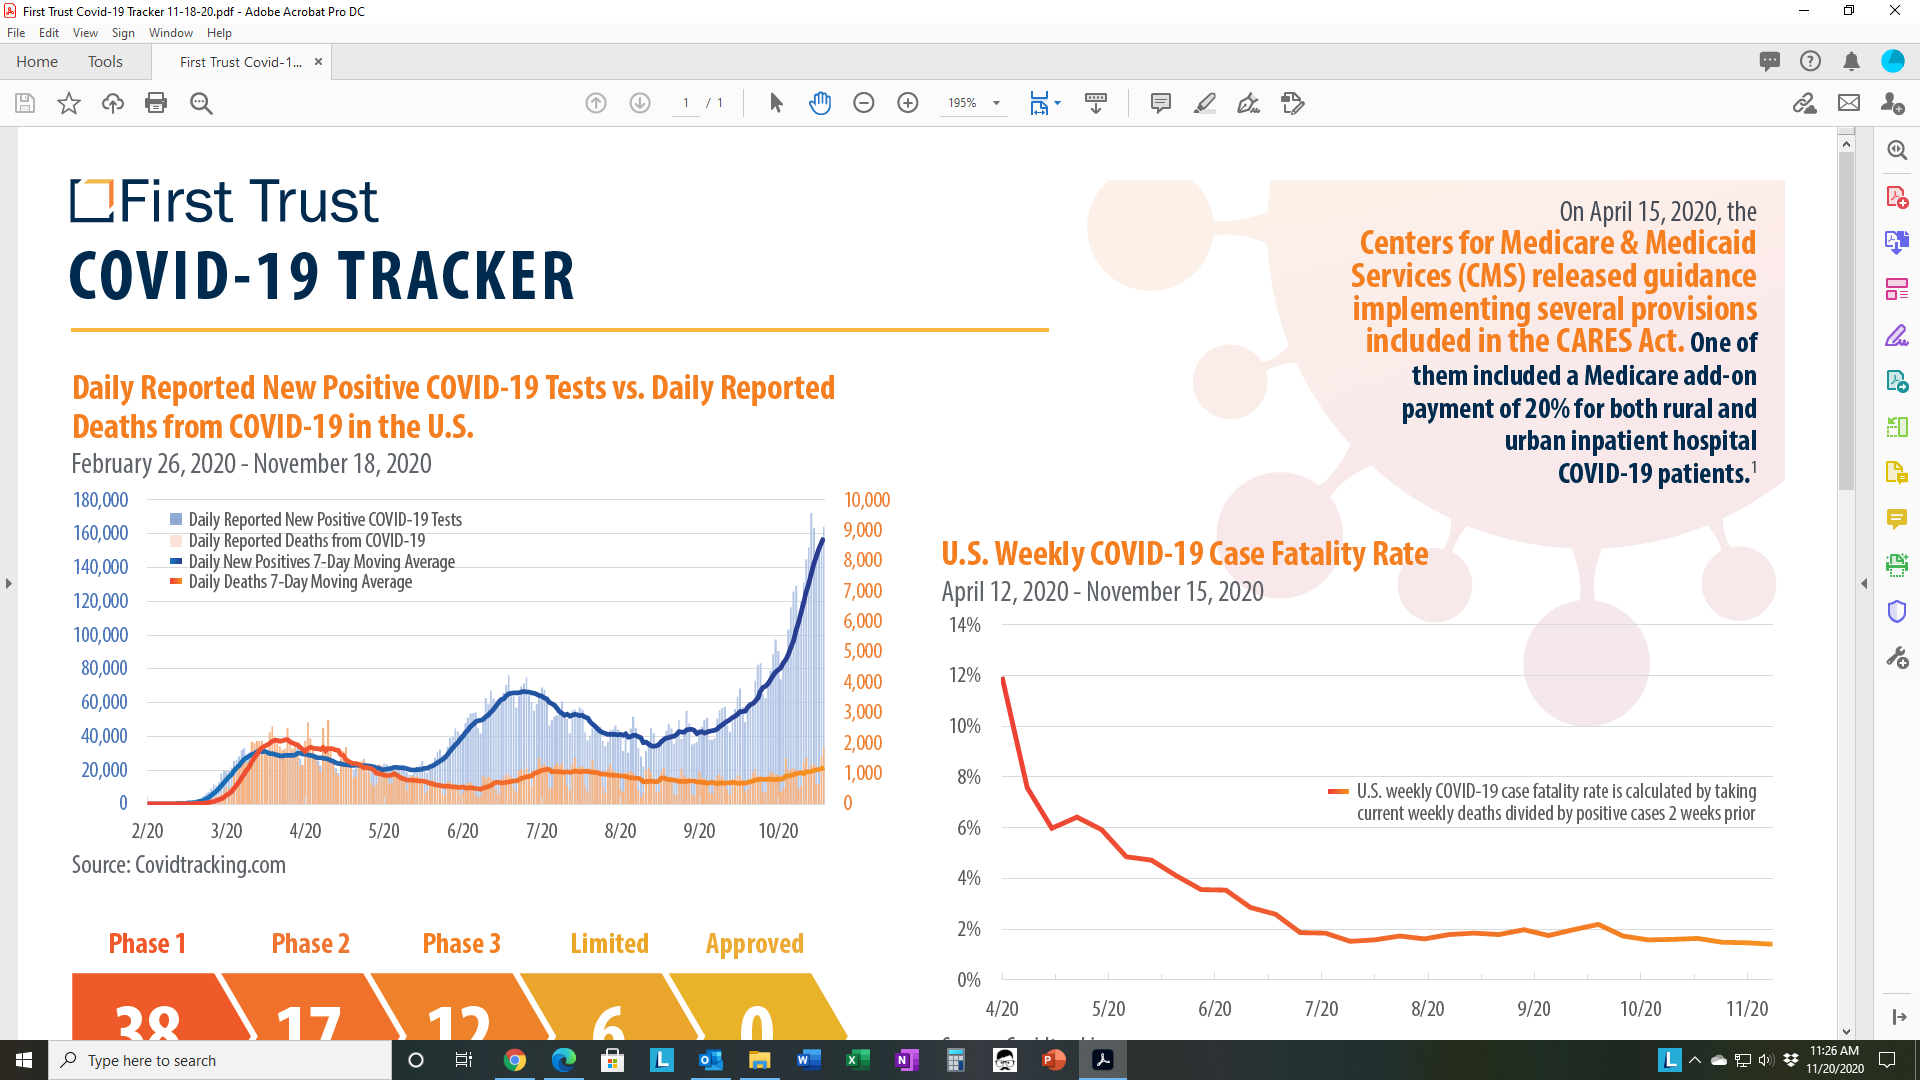The width and height of the screenshot is (1920, 1080).
Task: Click the read mode toolbar icon
Action: [x=1096, y=103]
